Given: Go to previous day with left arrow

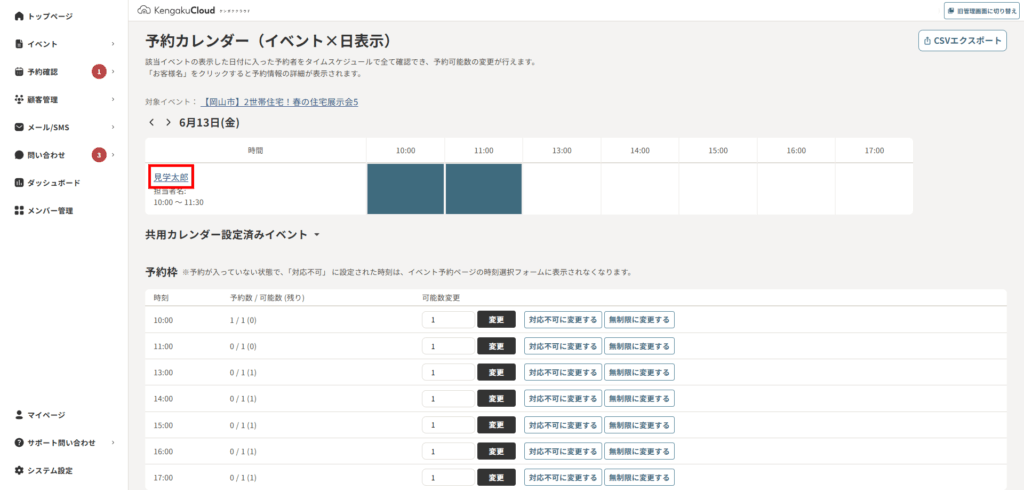Looking at the screenshot, I should (x=152, y=122).
